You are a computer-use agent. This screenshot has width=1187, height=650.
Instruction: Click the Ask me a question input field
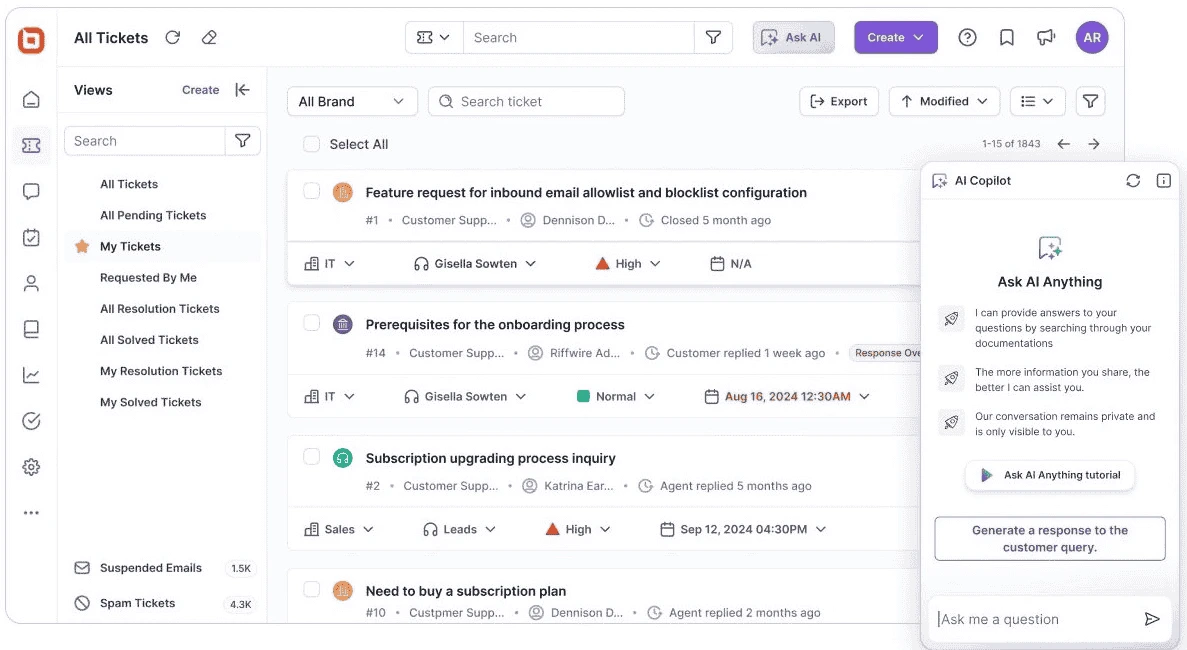[x=1030, y=619]
